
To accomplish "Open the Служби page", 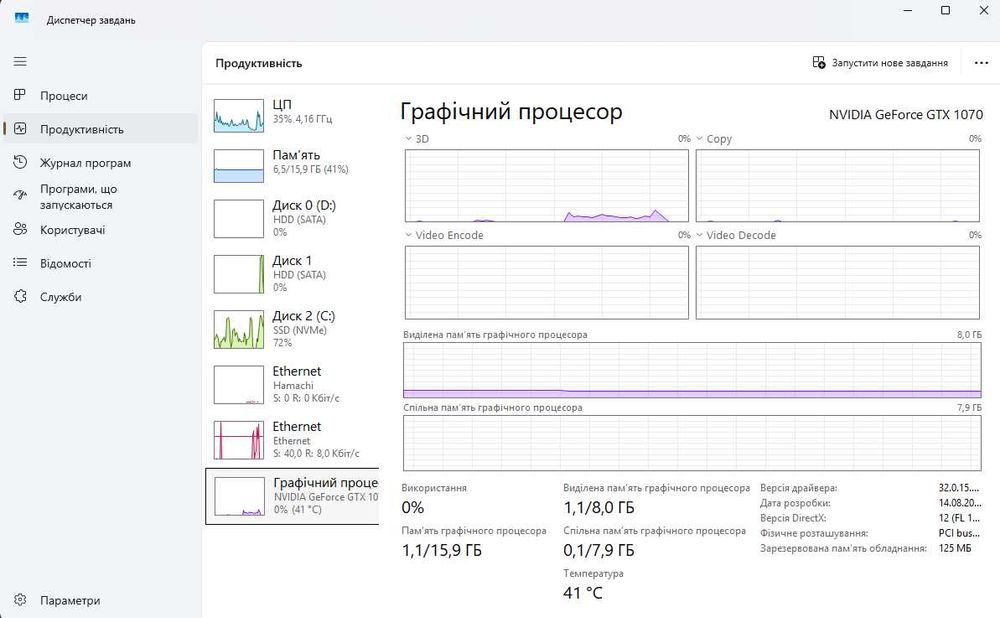I will pyautogui.click(x=101, y=297).
